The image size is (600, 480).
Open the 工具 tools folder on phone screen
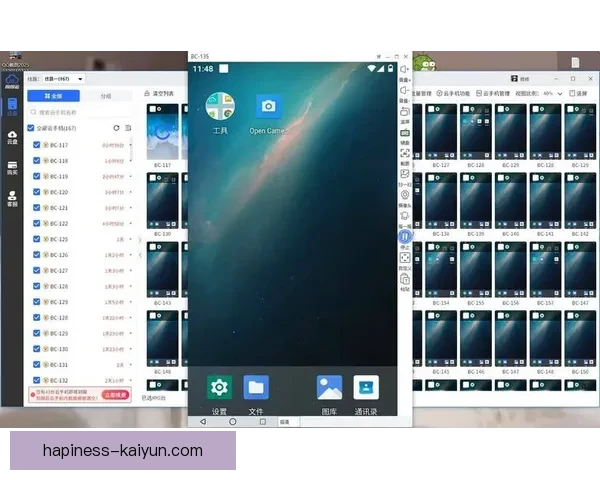[220, 107]
